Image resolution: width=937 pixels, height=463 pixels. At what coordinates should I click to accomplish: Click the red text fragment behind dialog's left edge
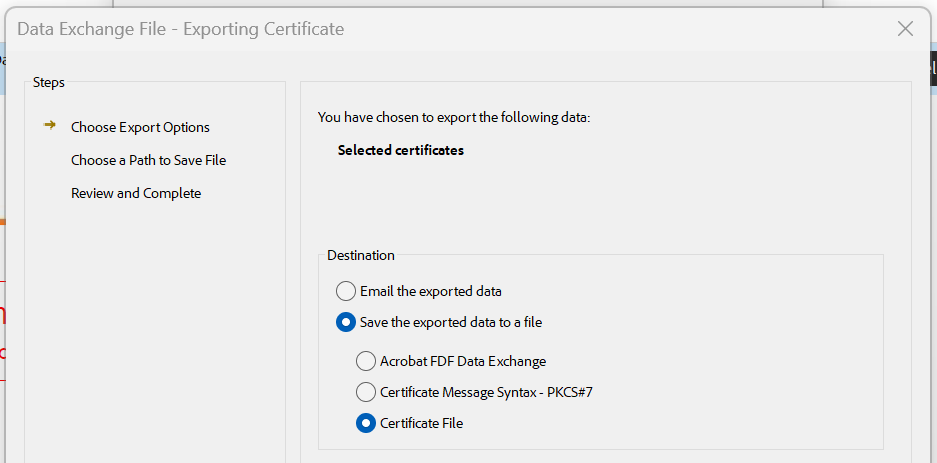(x=2, y=314)
